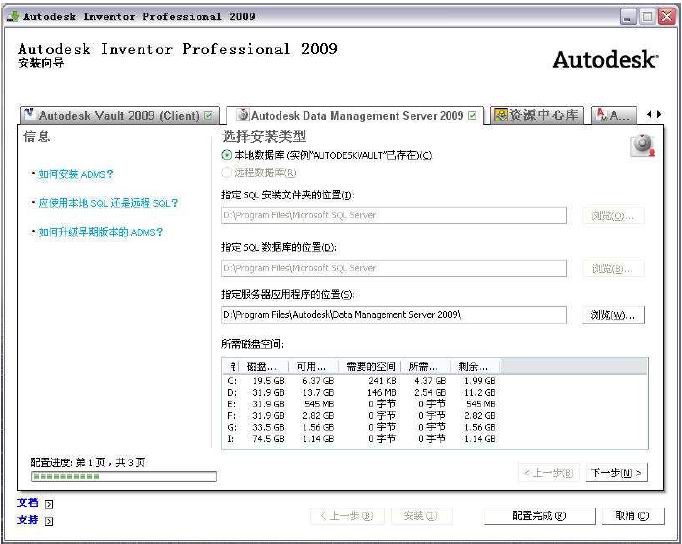The image size is (682, 544).
Task: Click the bottom < 上一步(B) button
Action: tap(347, 516)
